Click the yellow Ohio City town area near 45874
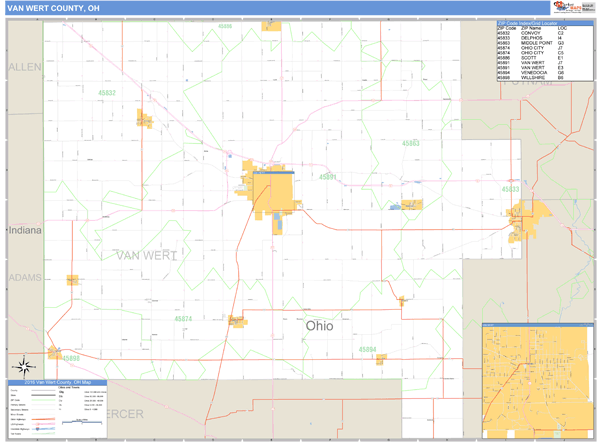This screenshot has width=600, height=442. pos(237,321)
